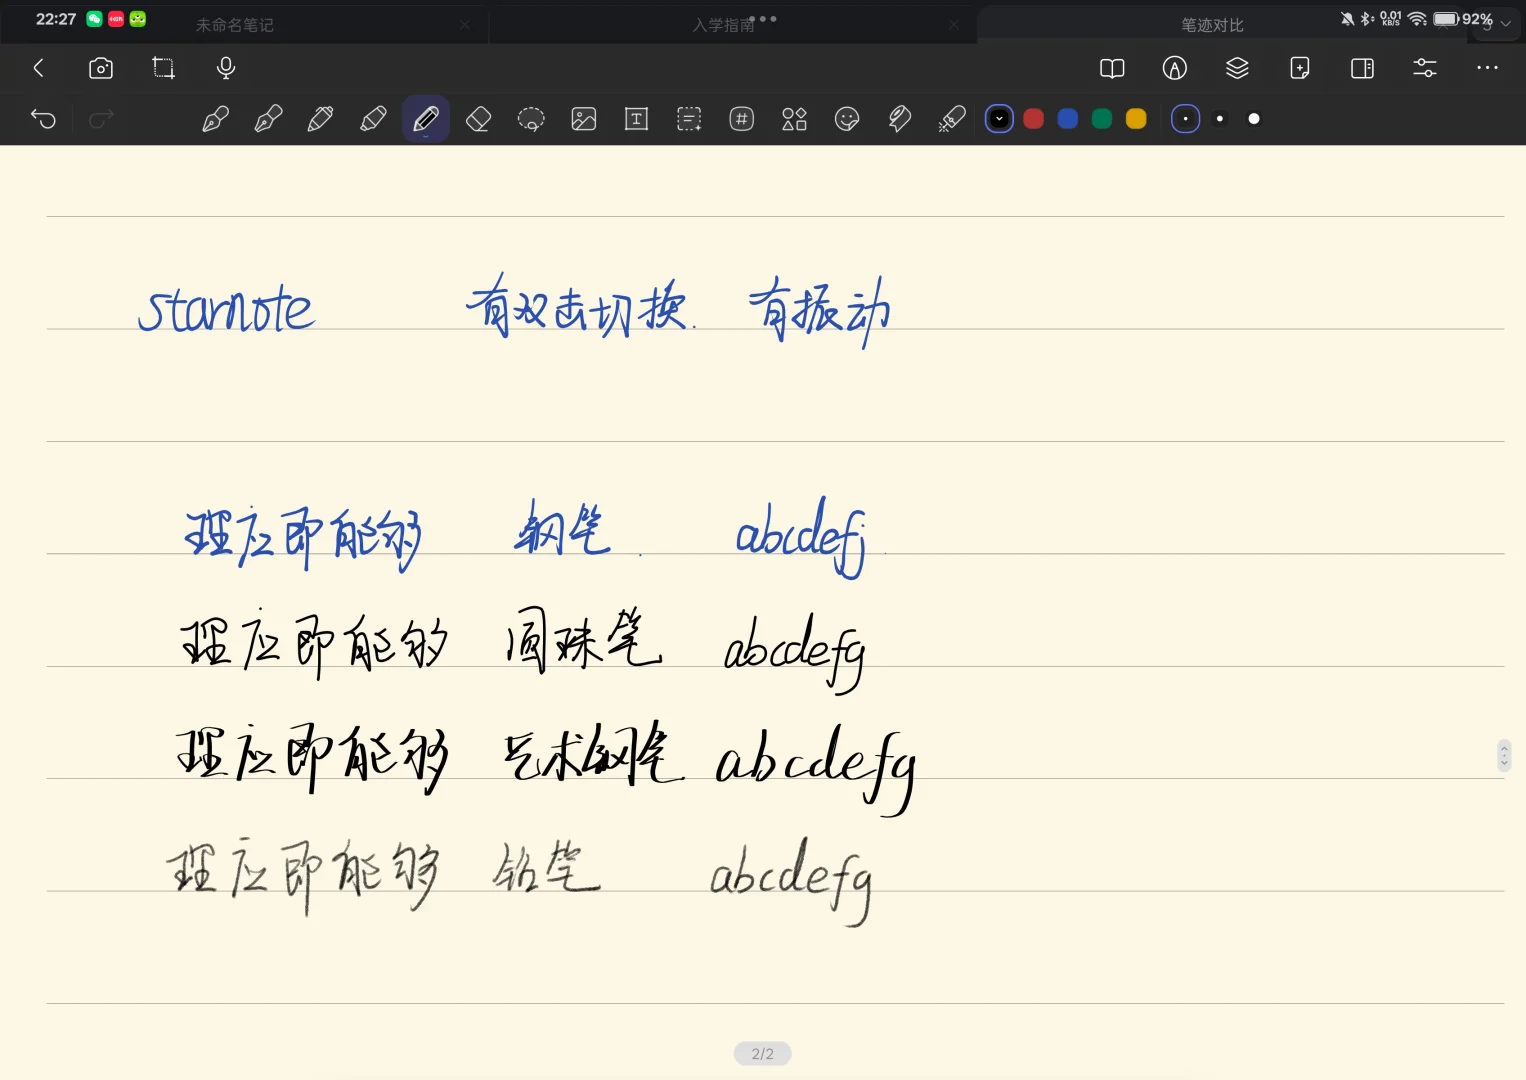1526x1080 pixels.
Task: Open the layers panel
Action: 1237,68
